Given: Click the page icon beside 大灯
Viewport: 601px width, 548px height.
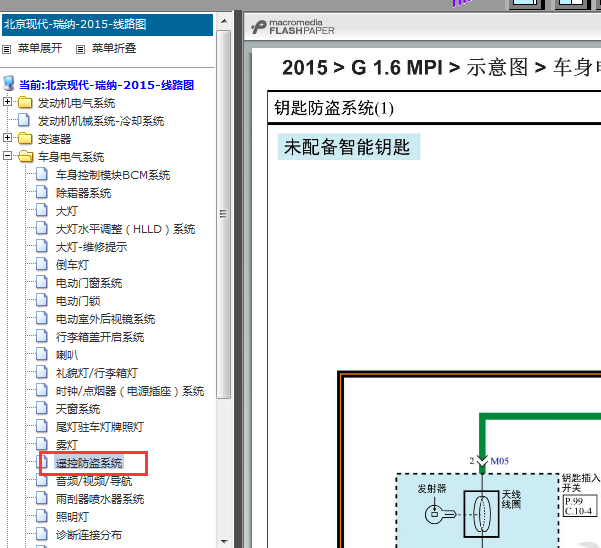Looking at the screenshot, I should (x=42, y=210).
